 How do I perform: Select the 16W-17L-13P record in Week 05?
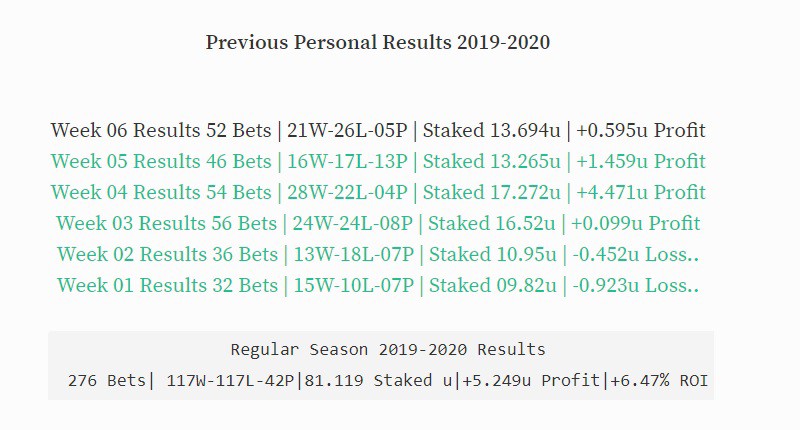(347, 162)
